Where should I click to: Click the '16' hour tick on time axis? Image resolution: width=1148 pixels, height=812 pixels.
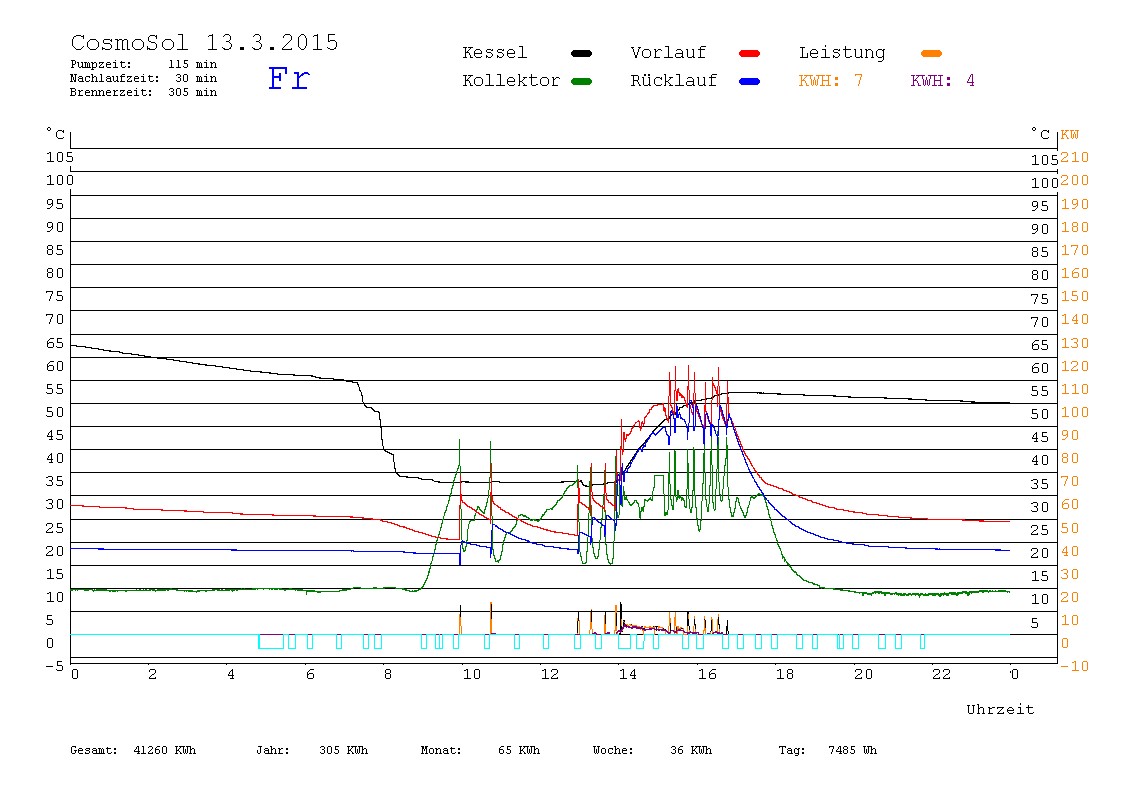tap(707, 674)
